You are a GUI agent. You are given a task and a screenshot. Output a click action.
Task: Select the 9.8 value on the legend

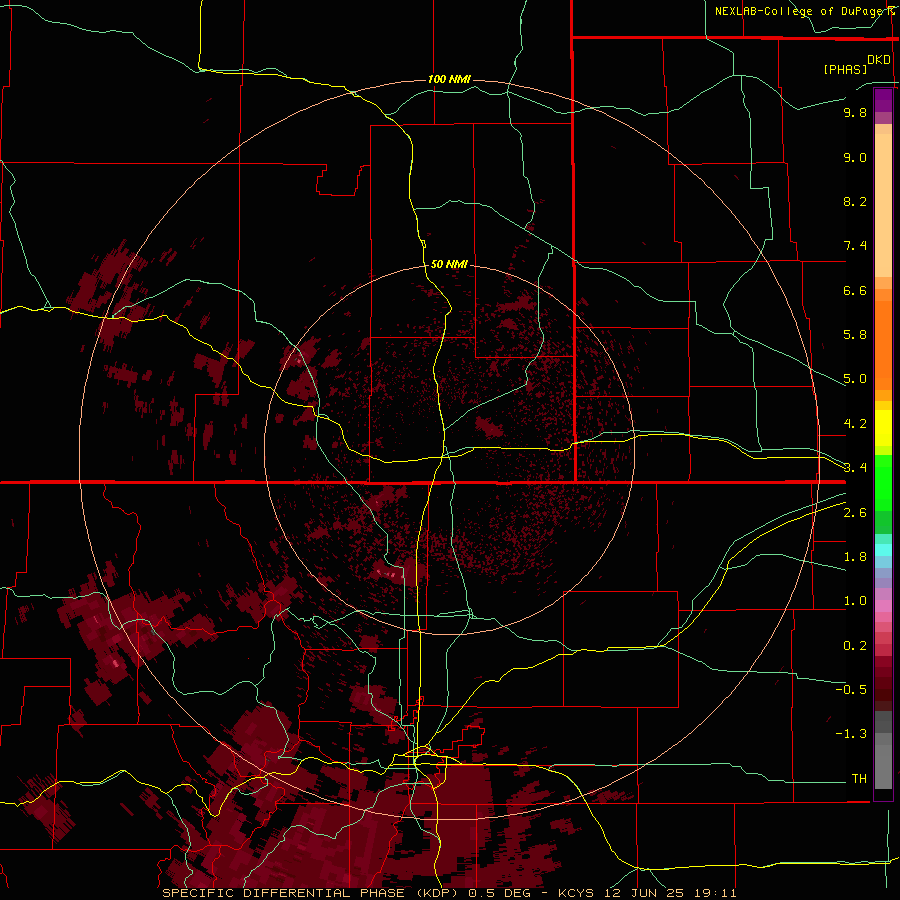(855, 112)
